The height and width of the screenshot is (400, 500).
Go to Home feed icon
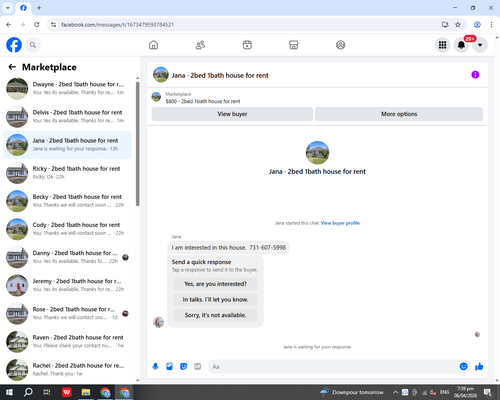tap(153, 45)
